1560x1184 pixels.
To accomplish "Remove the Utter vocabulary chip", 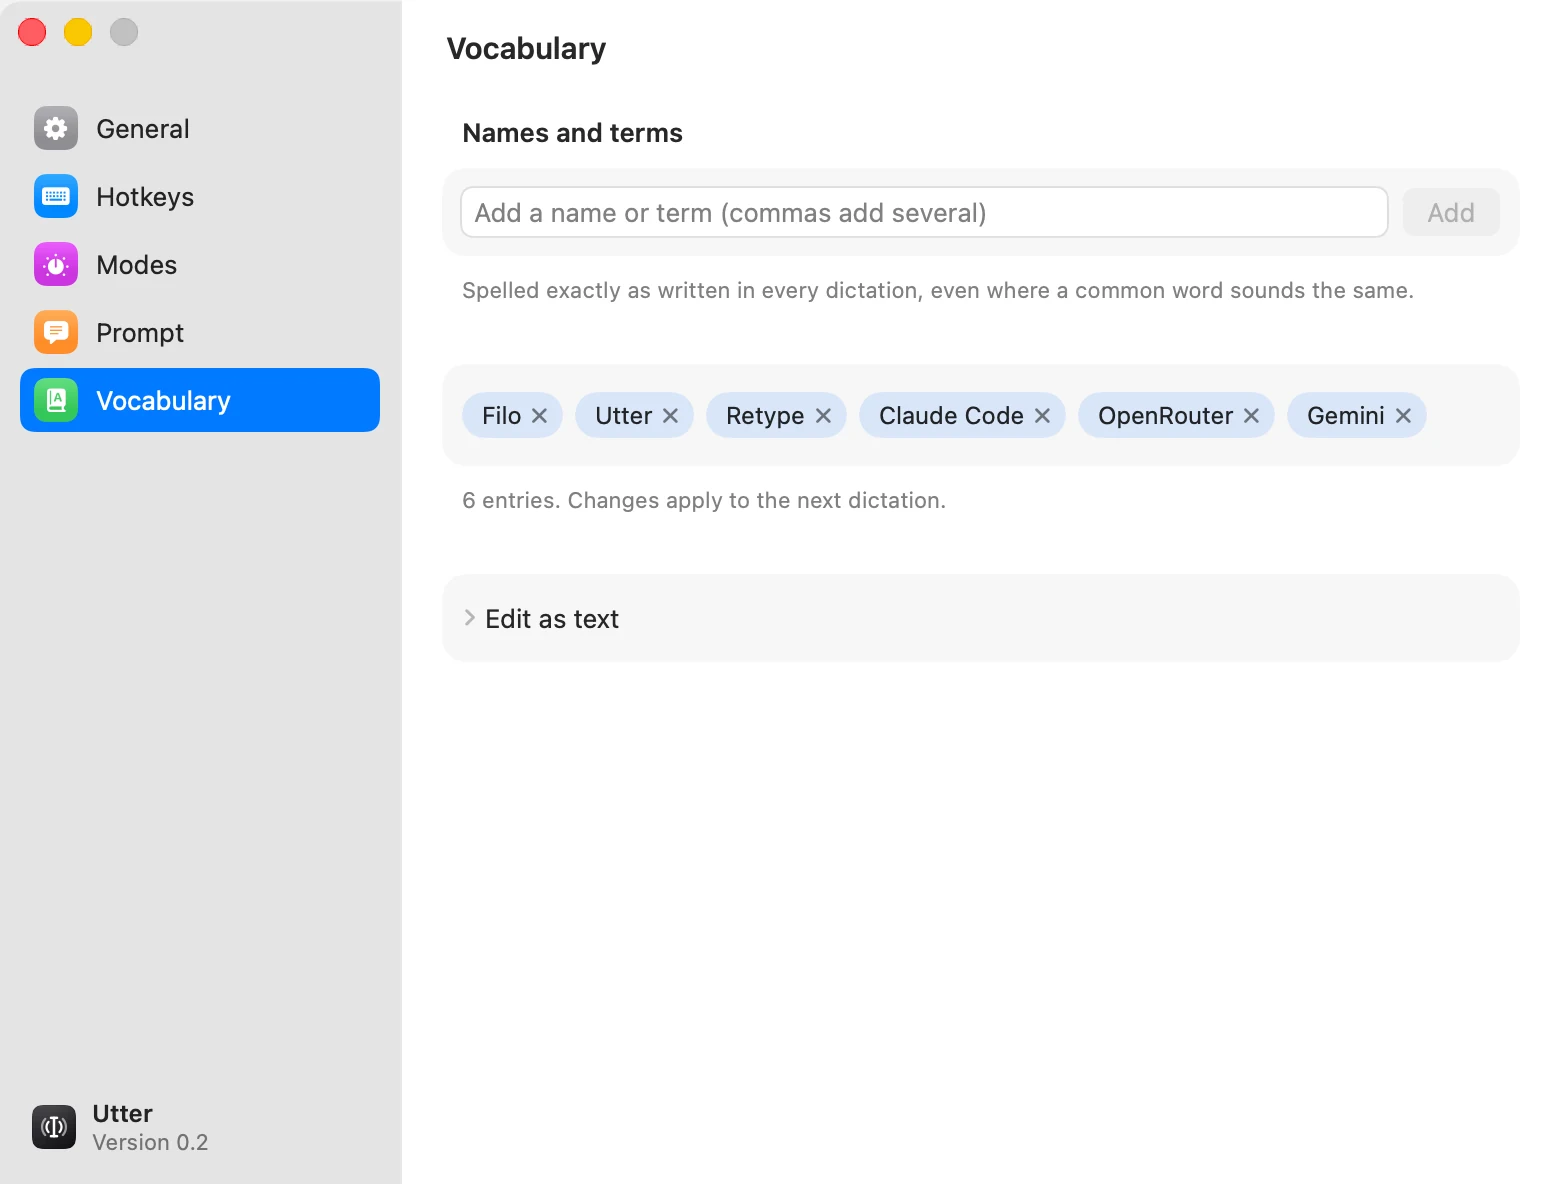I will tap(670, 415).
